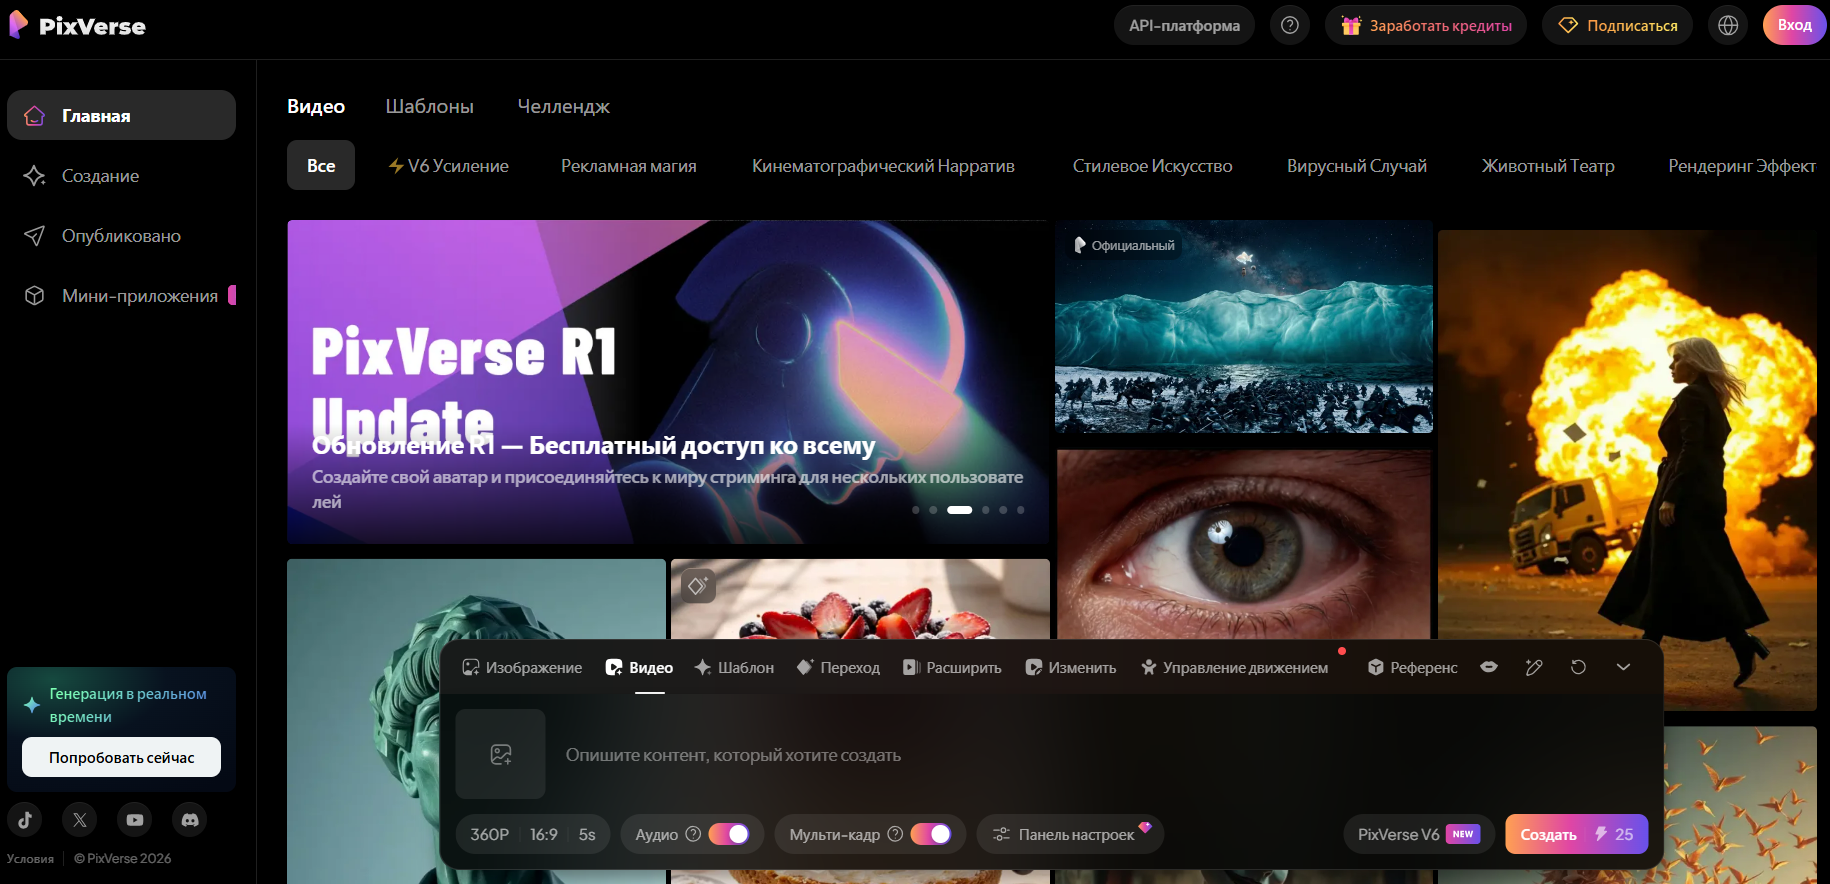Open the language globe icon
Screen dimensions: 1830x884
click(1728, 25)
